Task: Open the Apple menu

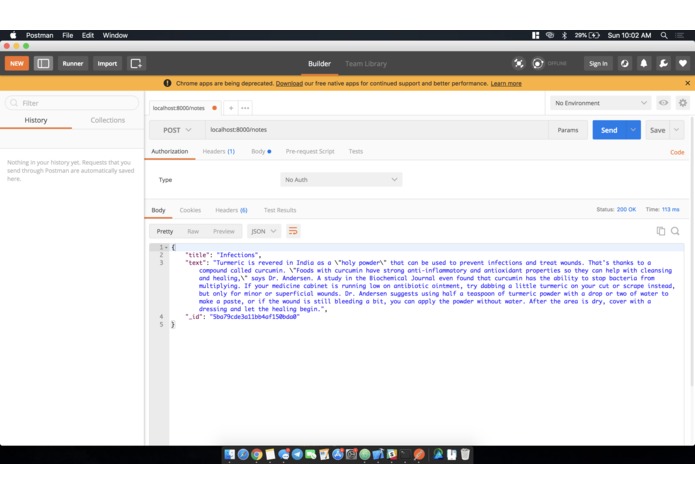Action: point(13,35)
